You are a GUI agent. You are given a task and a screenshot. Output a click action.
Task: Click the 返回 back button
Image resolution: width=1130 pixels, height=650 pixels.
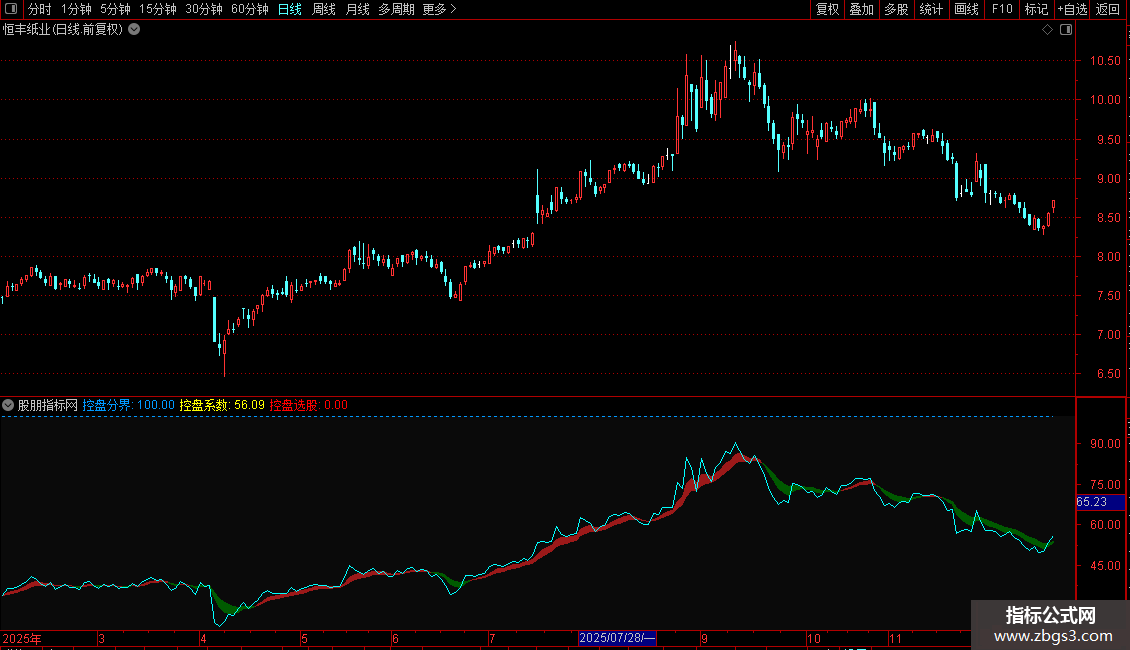point(1108,9)
